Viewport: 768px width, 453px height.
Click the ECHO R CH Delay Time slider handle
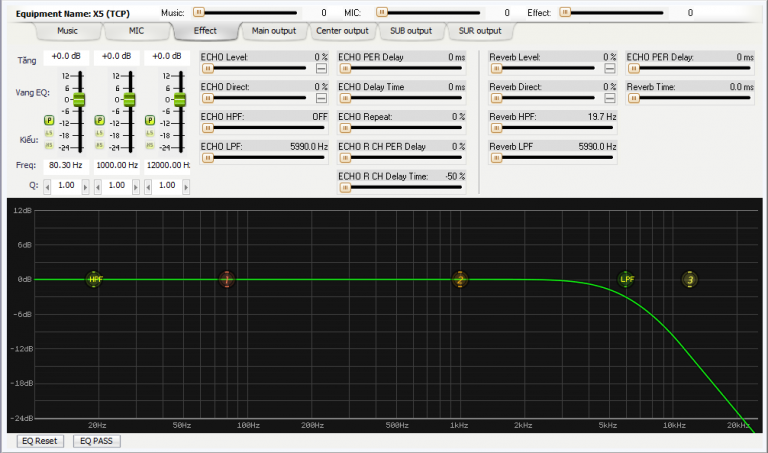(345, 188)
